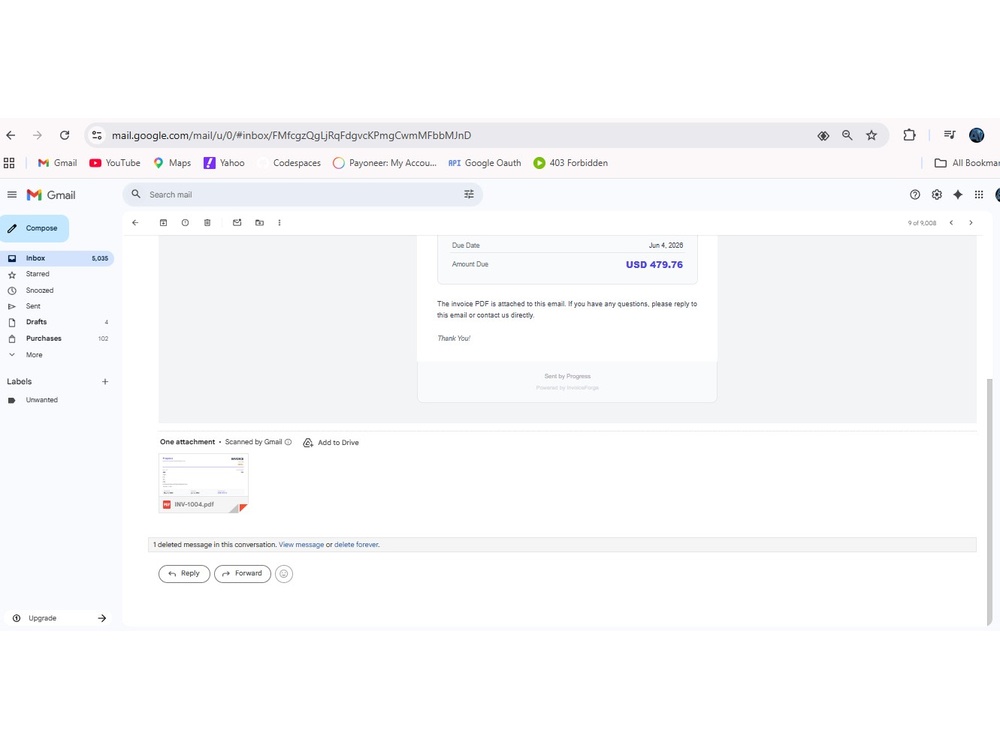Go to the older conversation

[971, 223]
